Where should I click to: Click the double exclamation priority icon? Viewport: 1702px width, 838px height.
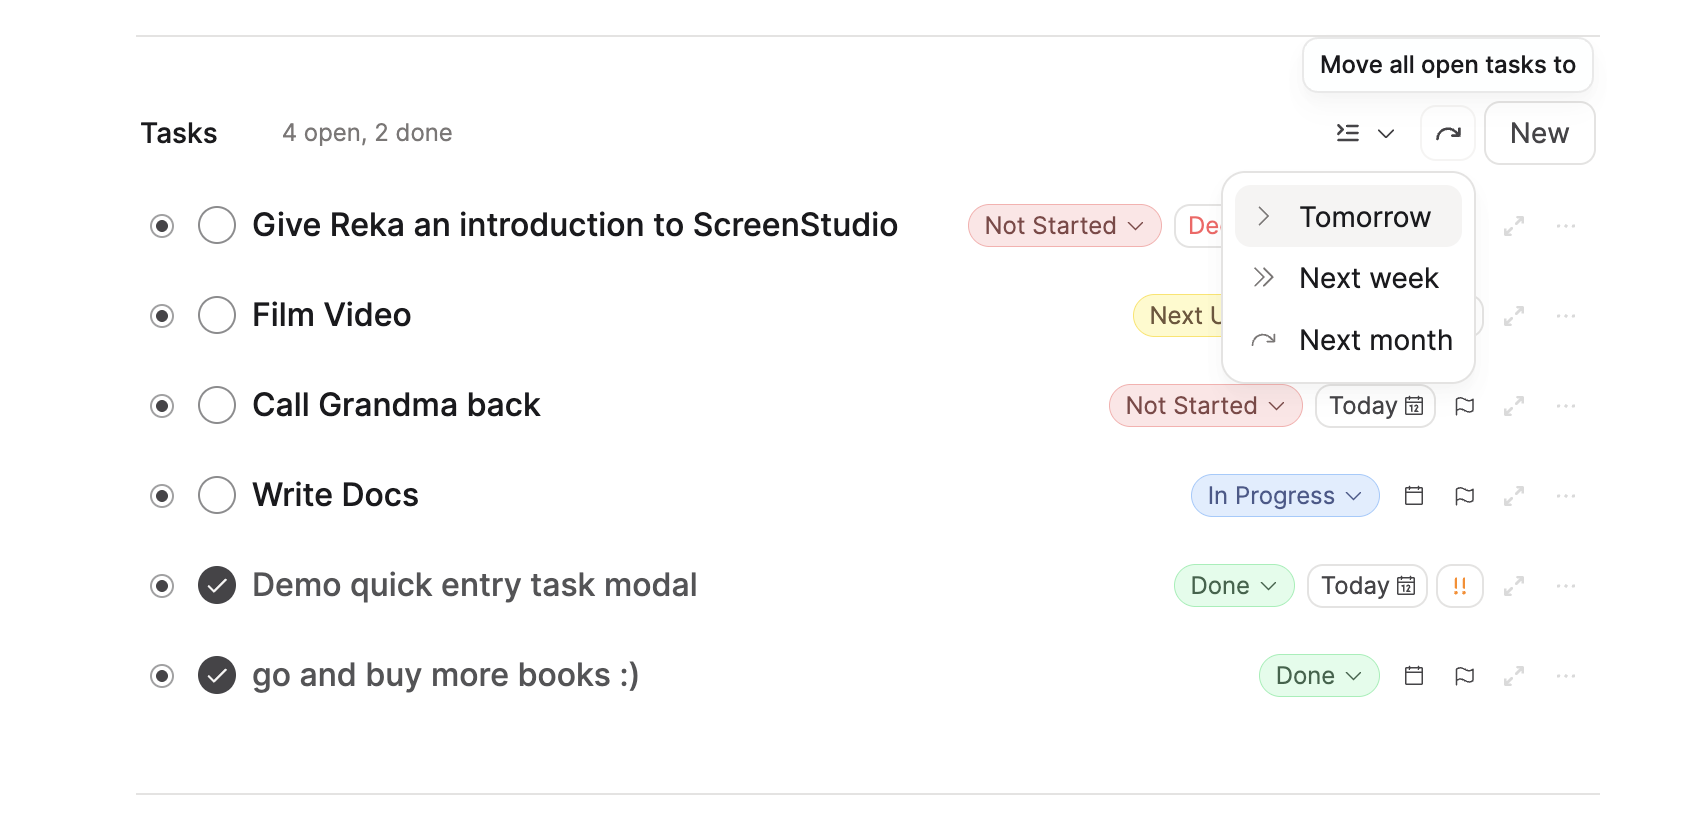click(1459, 586)
